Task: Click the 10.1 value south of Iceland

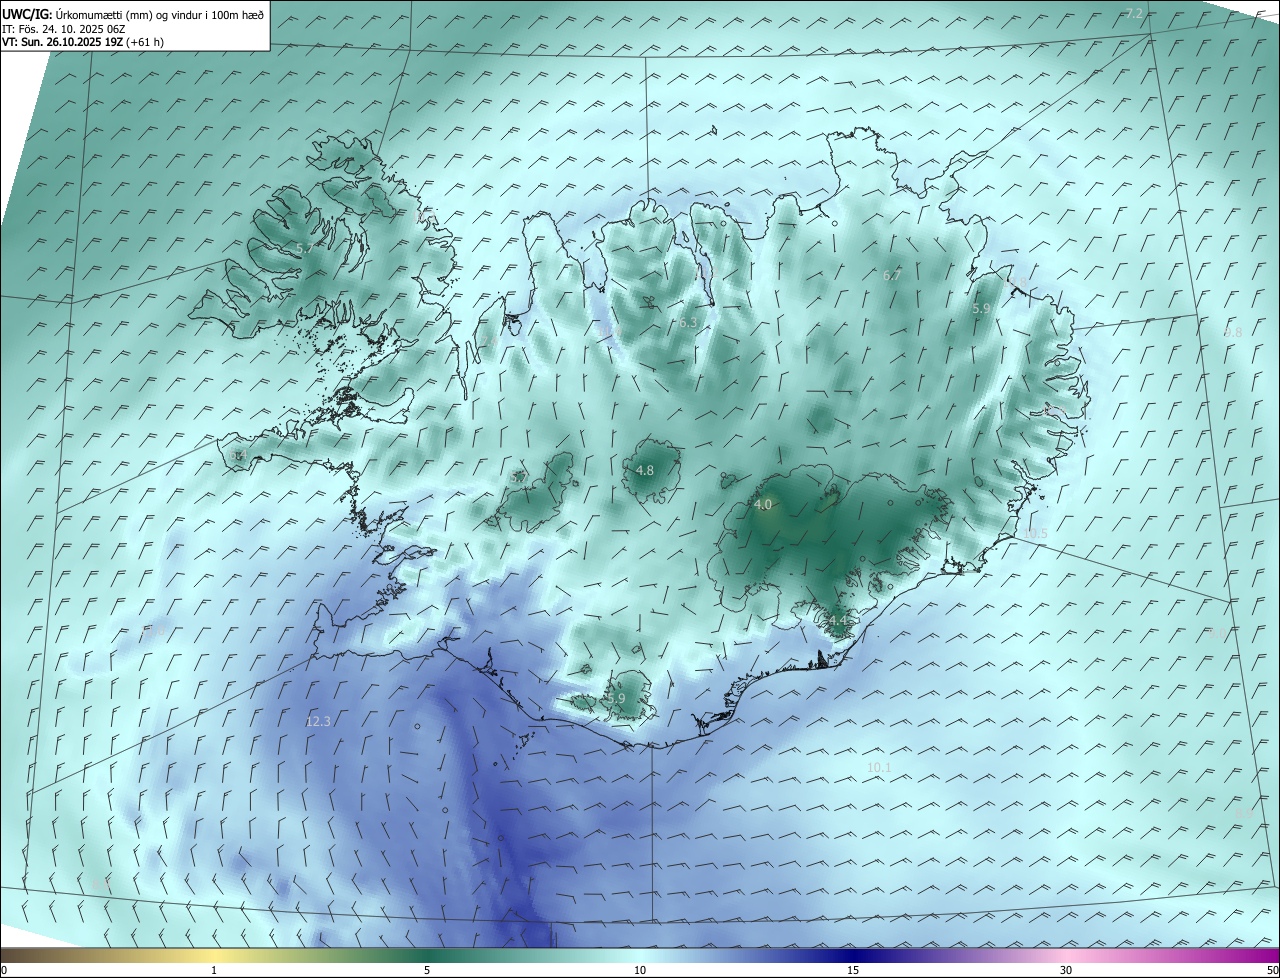Action: [879, 767]
